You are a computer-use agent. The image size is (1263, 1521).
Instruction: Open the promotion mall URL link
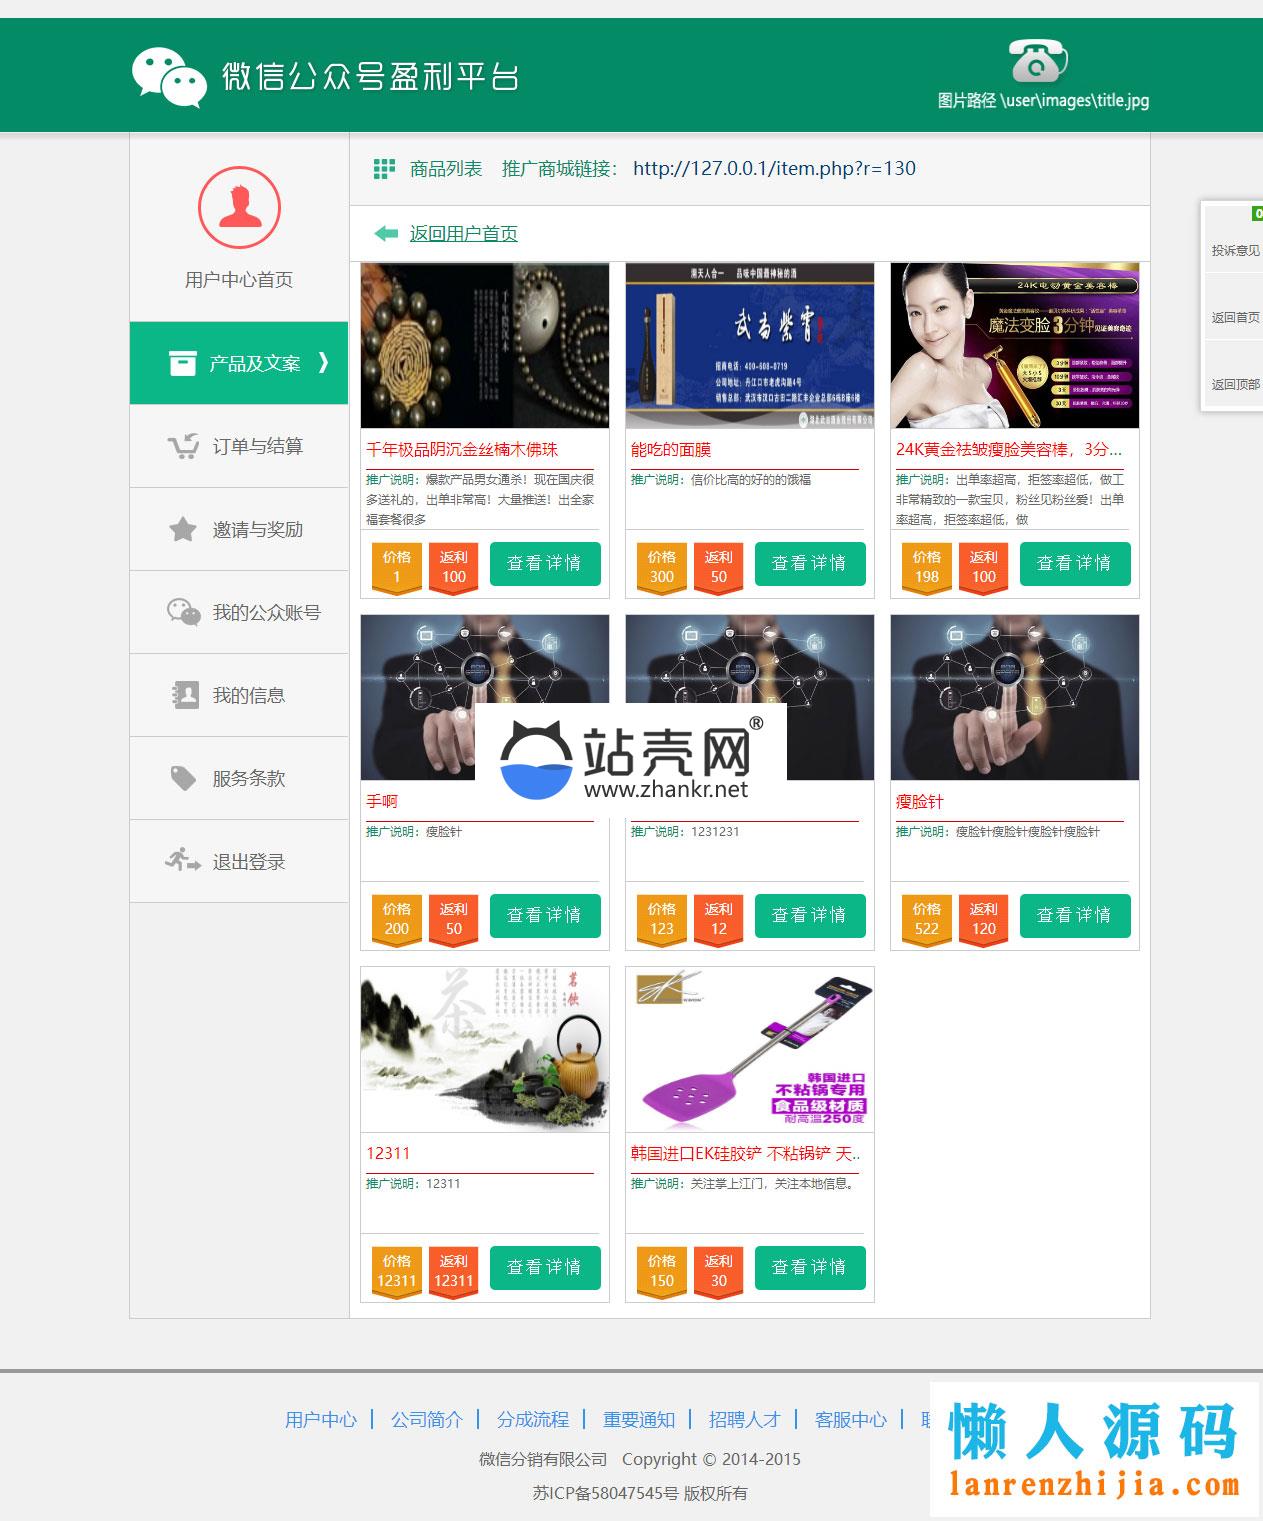click(x=774, y=169)
